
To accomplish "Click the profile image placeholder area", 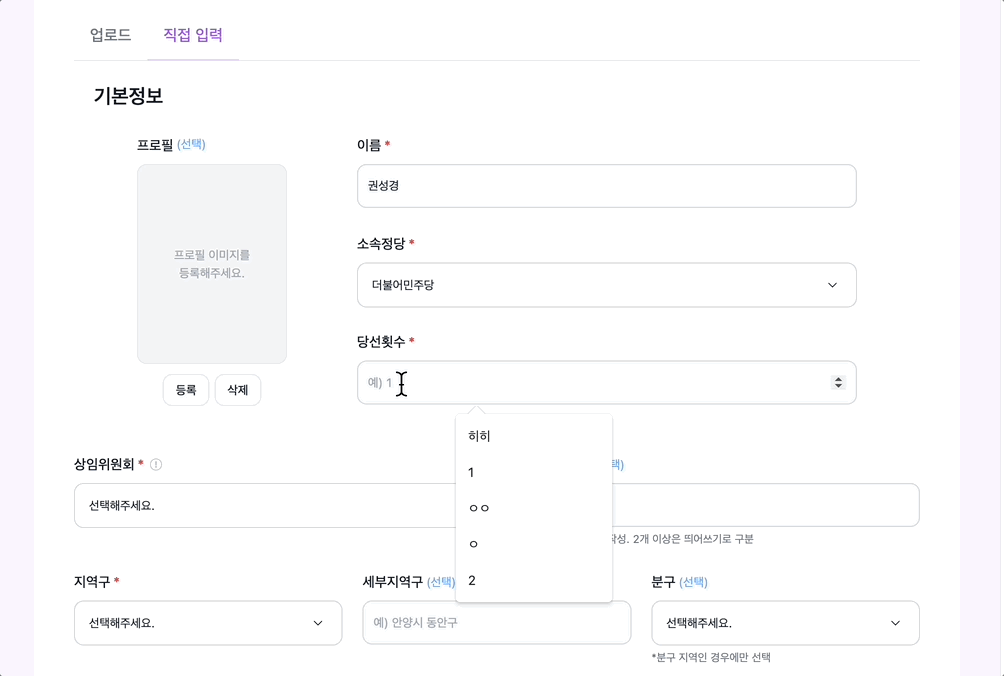I will point(211,264).
